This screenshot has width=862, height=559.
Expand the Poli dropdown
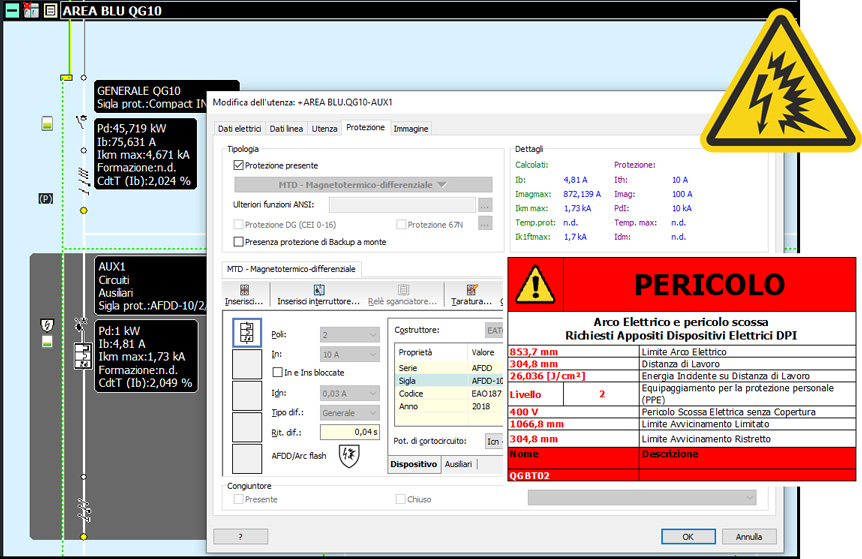[x=349, y=334]
